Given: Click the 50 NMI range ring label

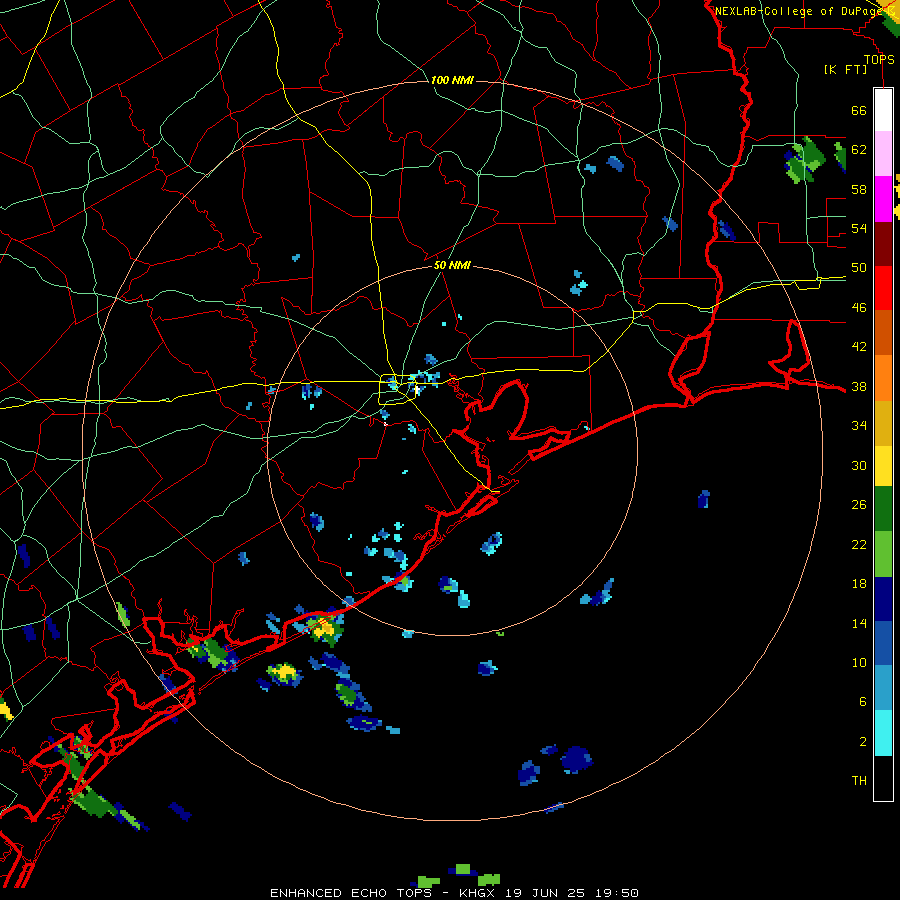Looking at the screenshot, I should click(452, 265).
